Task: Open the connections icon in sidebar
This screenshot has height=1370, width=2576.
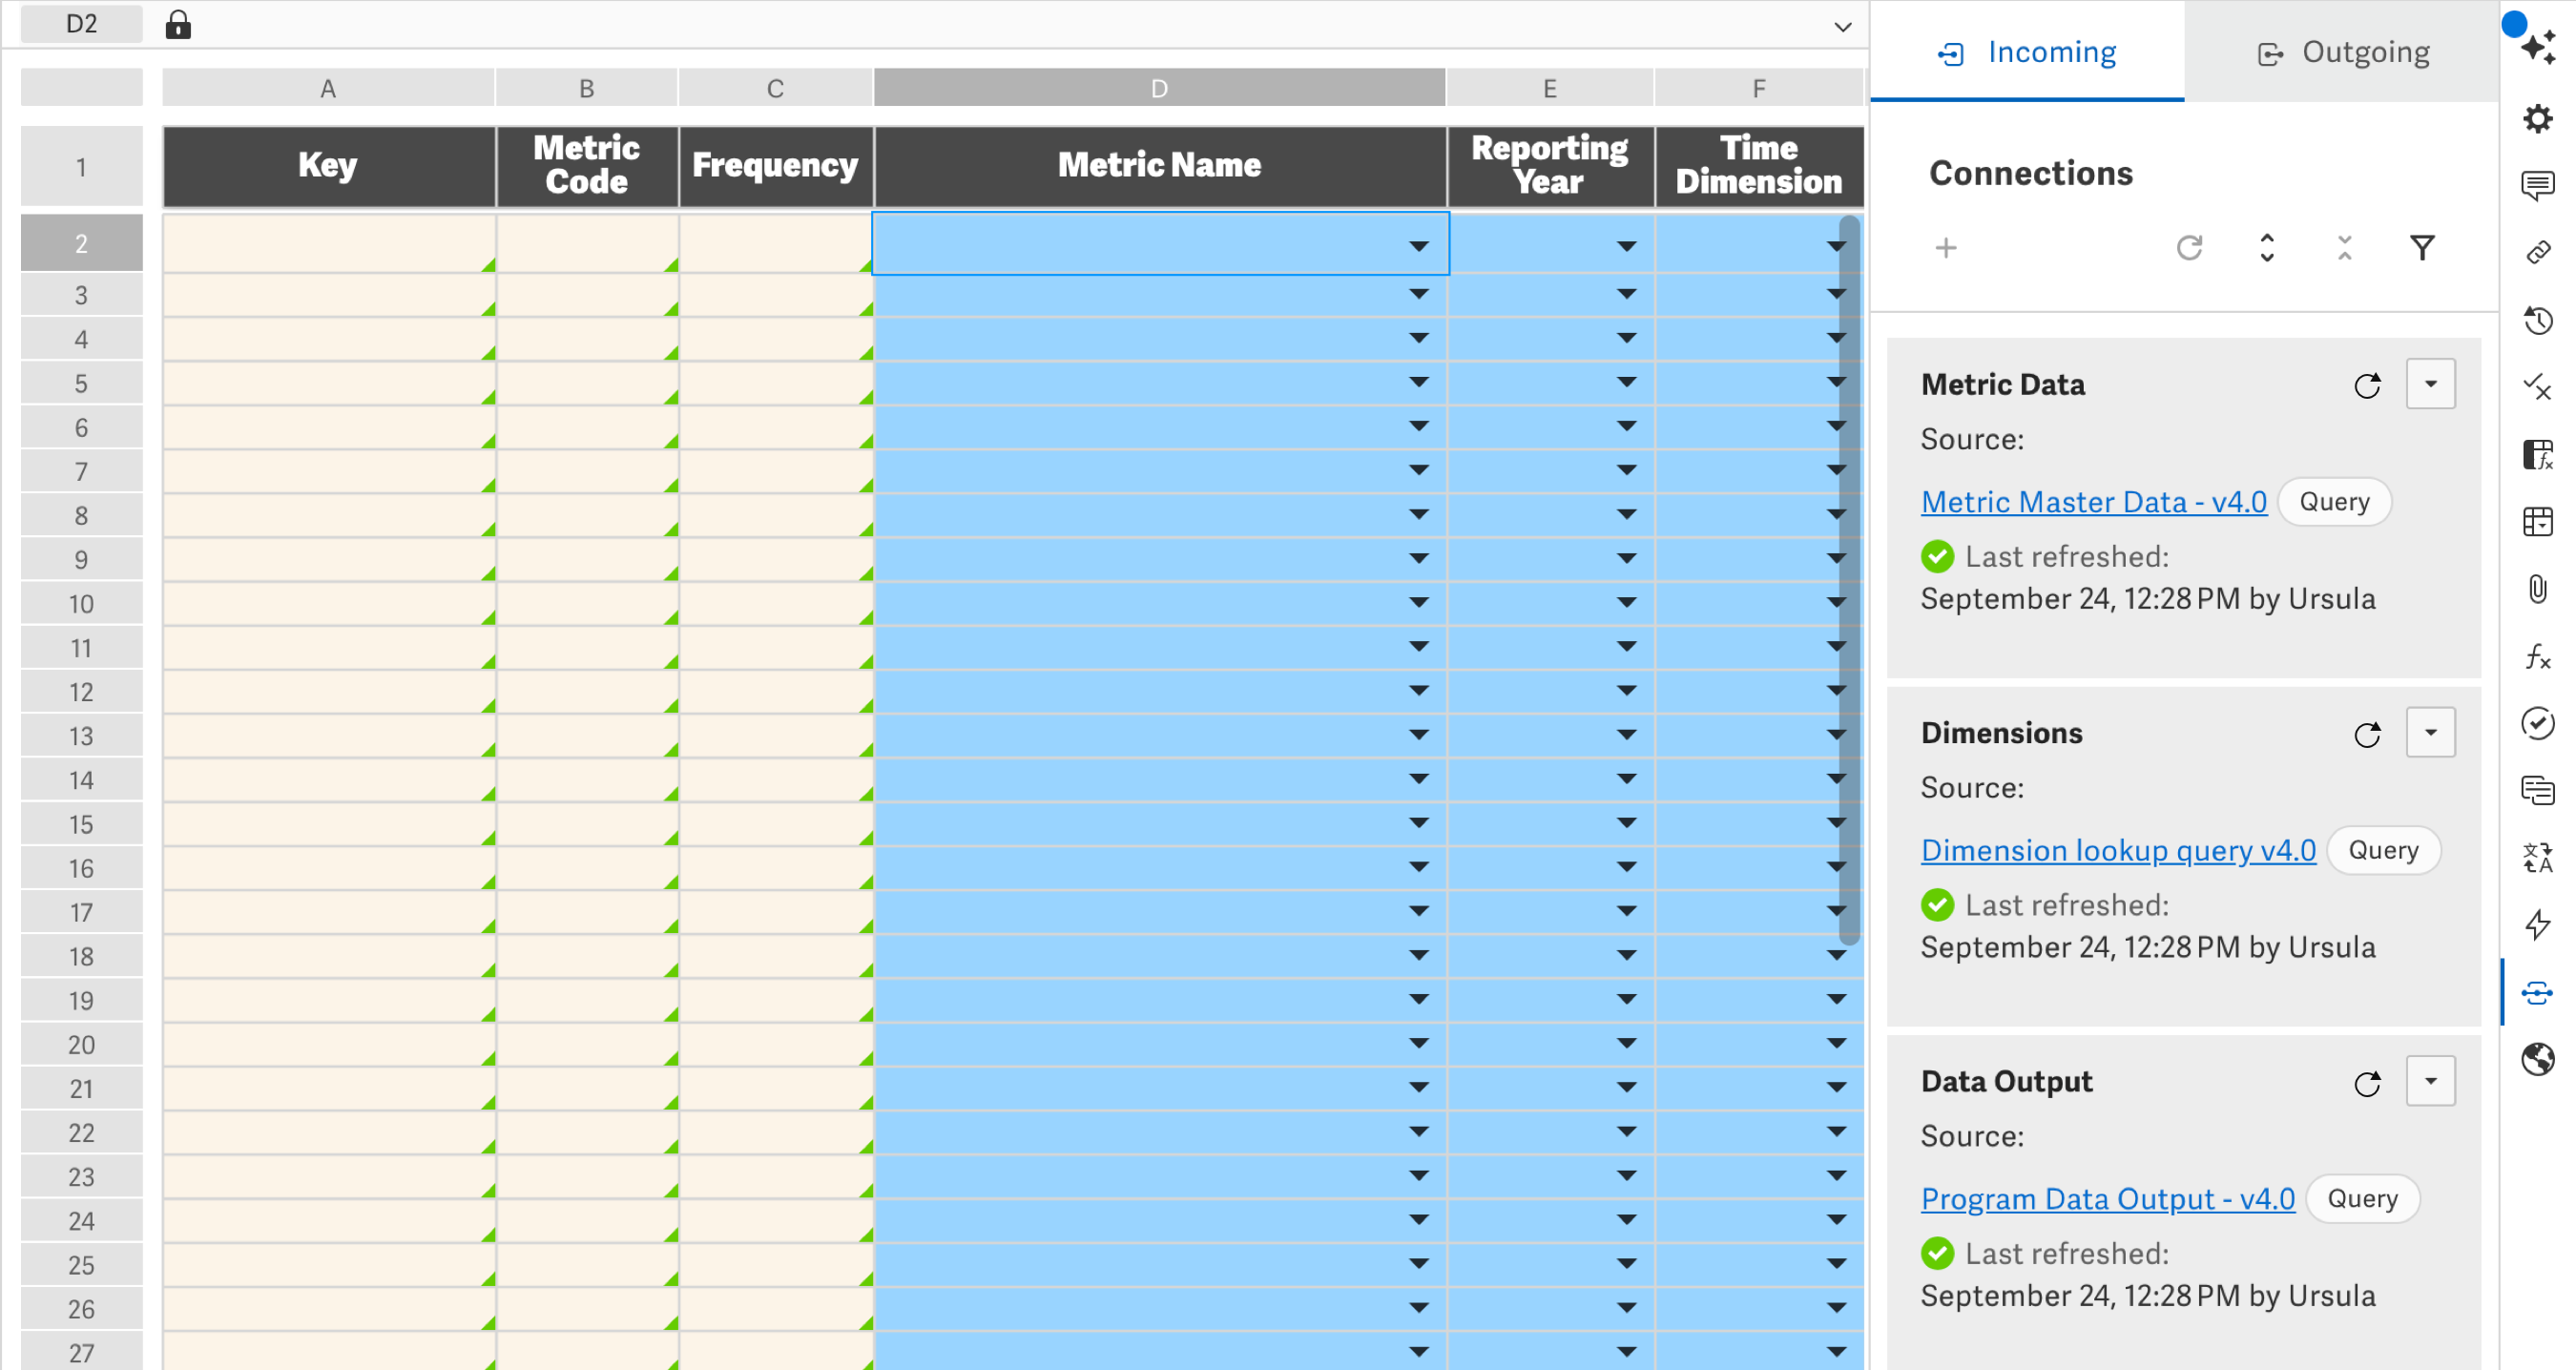Action: 2538,992
